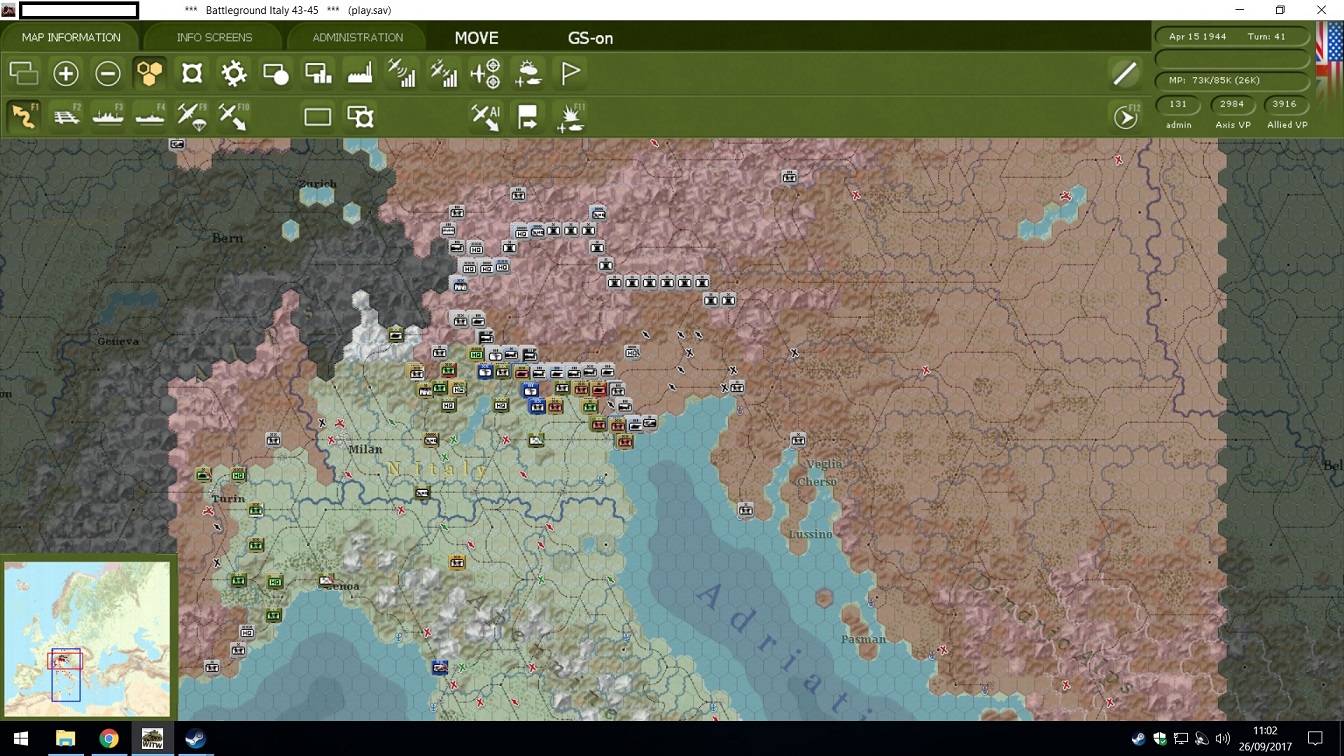
Task: Click the Geneva city label on the map
Action: [118, 341]
